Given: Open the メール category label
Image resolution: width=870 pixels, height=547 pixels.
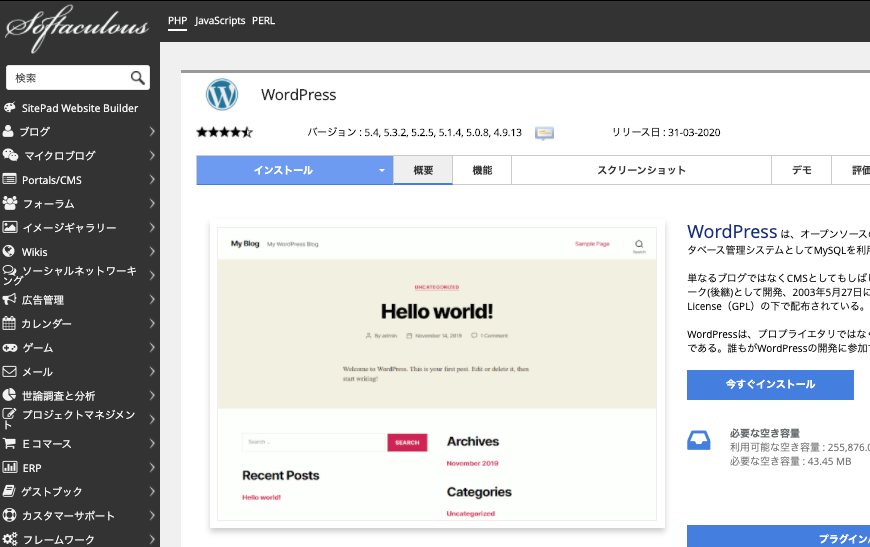Looking at the screenshot, I should click(x=37, y=372).
